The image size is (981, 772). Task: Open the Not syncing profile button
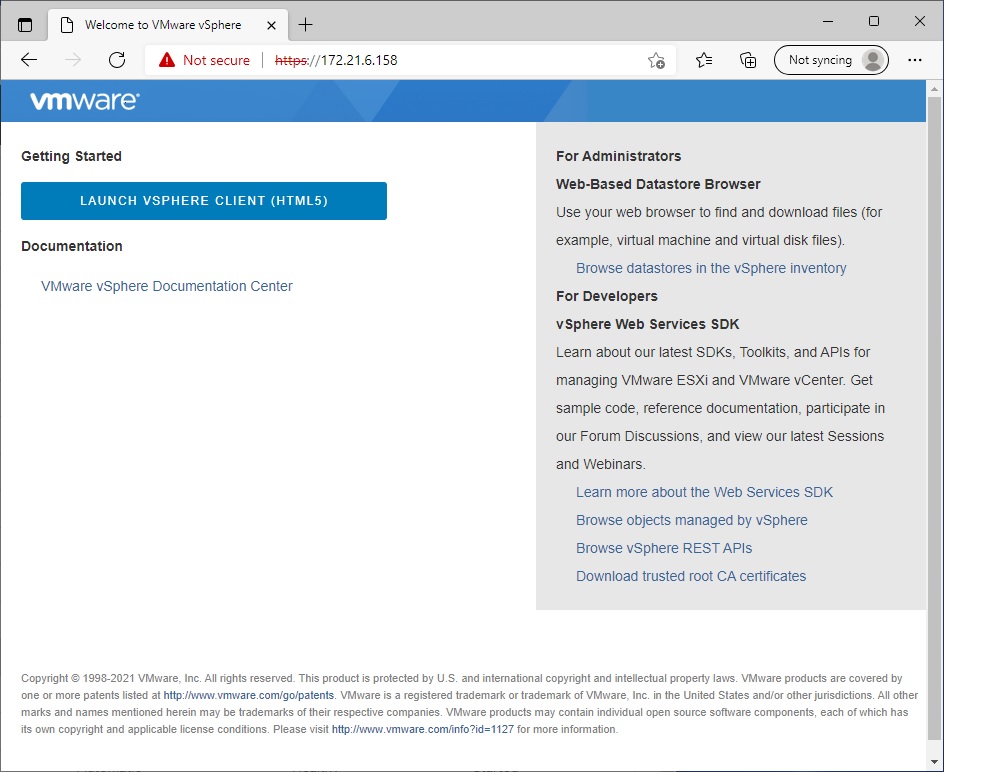(x=831, y=60)
